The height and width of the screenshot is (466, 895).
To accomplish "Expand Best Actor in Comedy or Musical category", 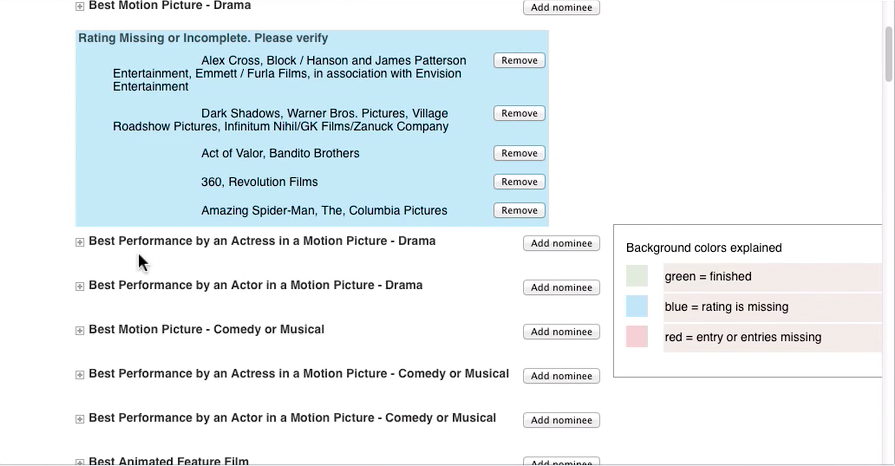I will coord(80,419).
